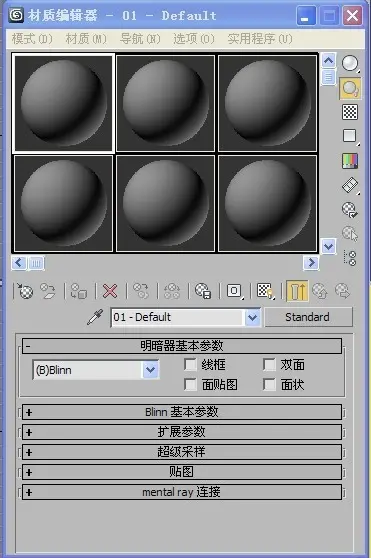Enable the 线框 checkbox
The width and height of the screenshot is (371, 558).
[190, 364]
